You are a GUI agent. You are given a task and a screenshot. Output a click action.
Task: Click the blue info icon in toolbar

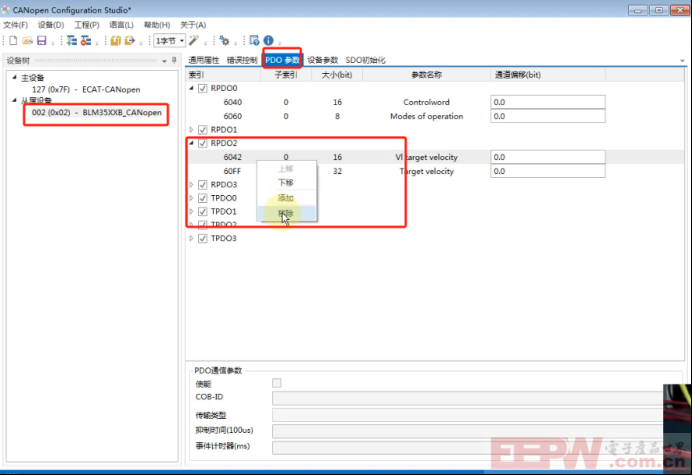point(268,41)
